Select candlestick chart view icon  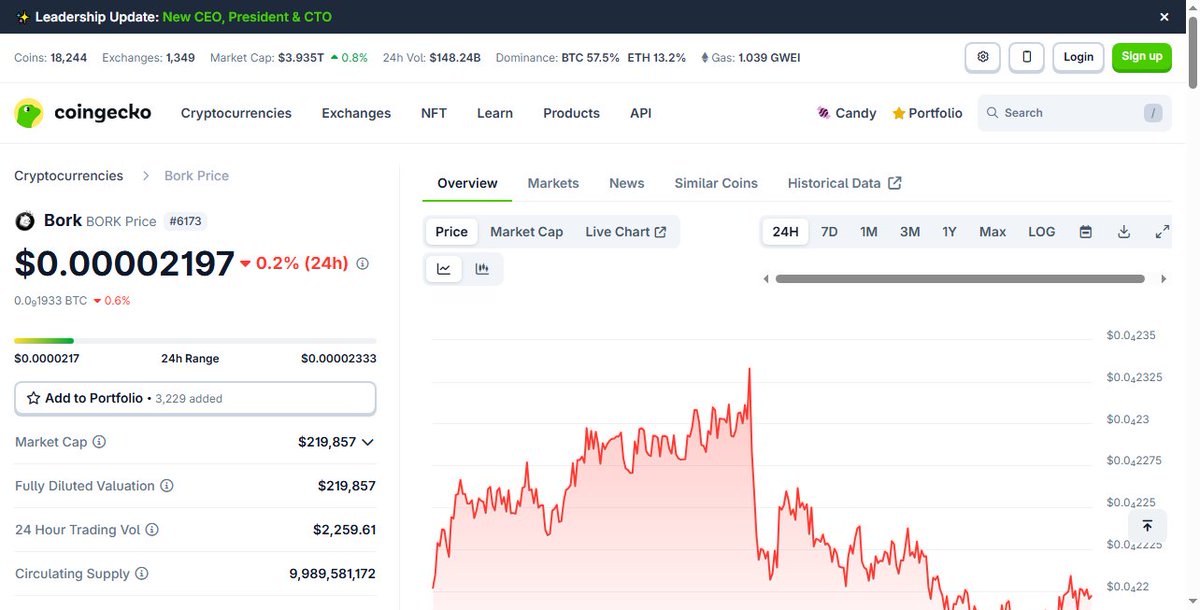[482, 269]
